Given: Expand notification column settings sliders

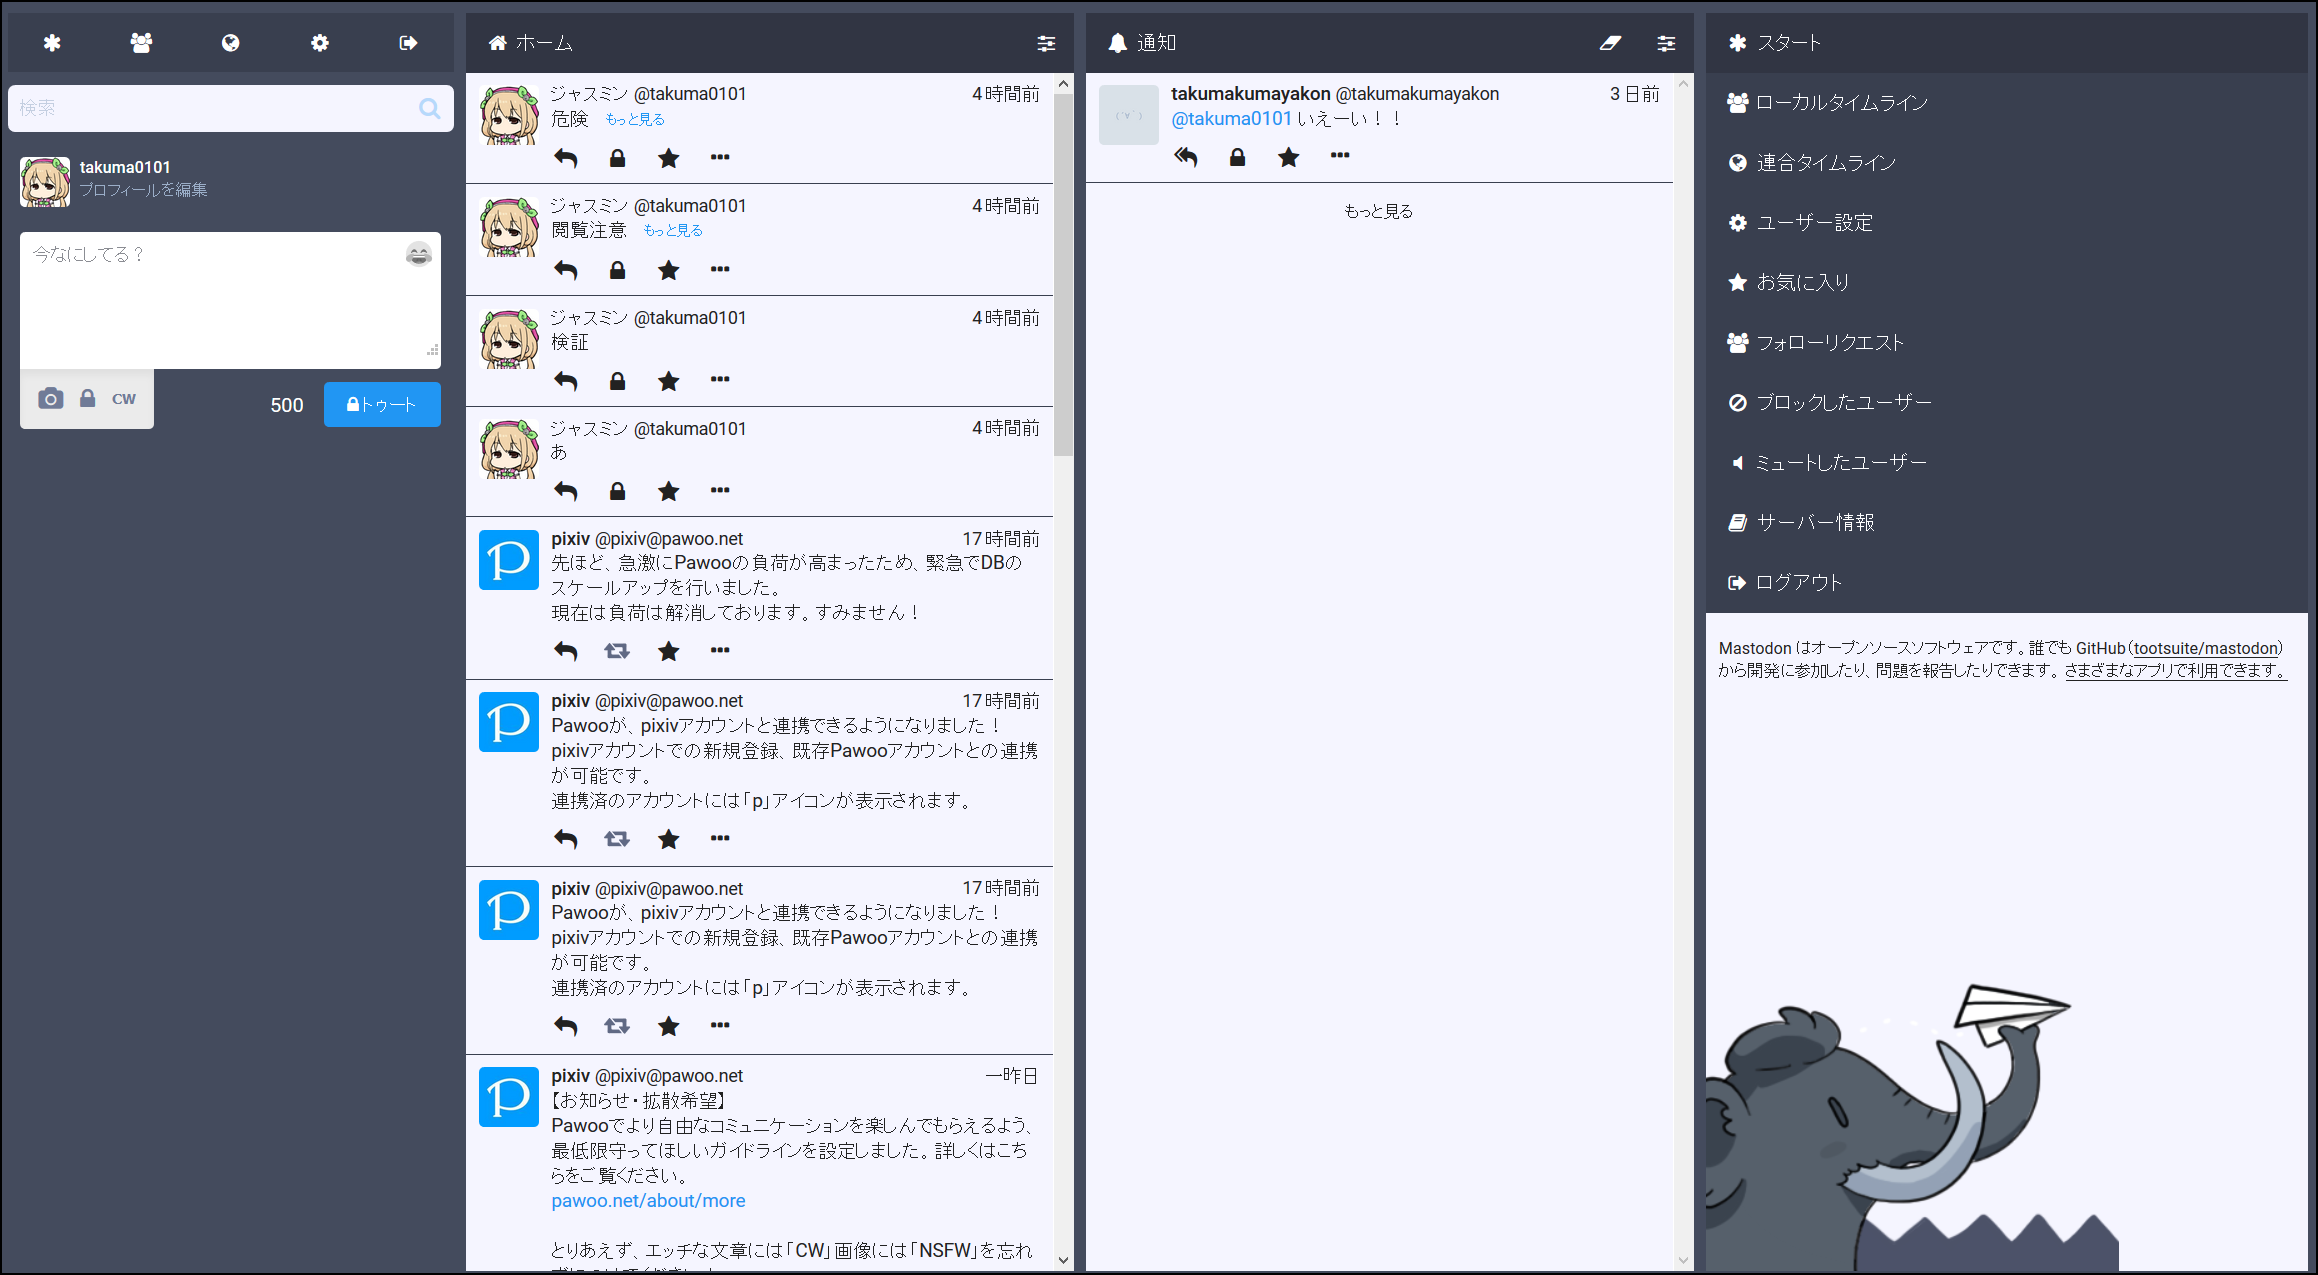Looking at the screenshot, I should [1666, 43].
